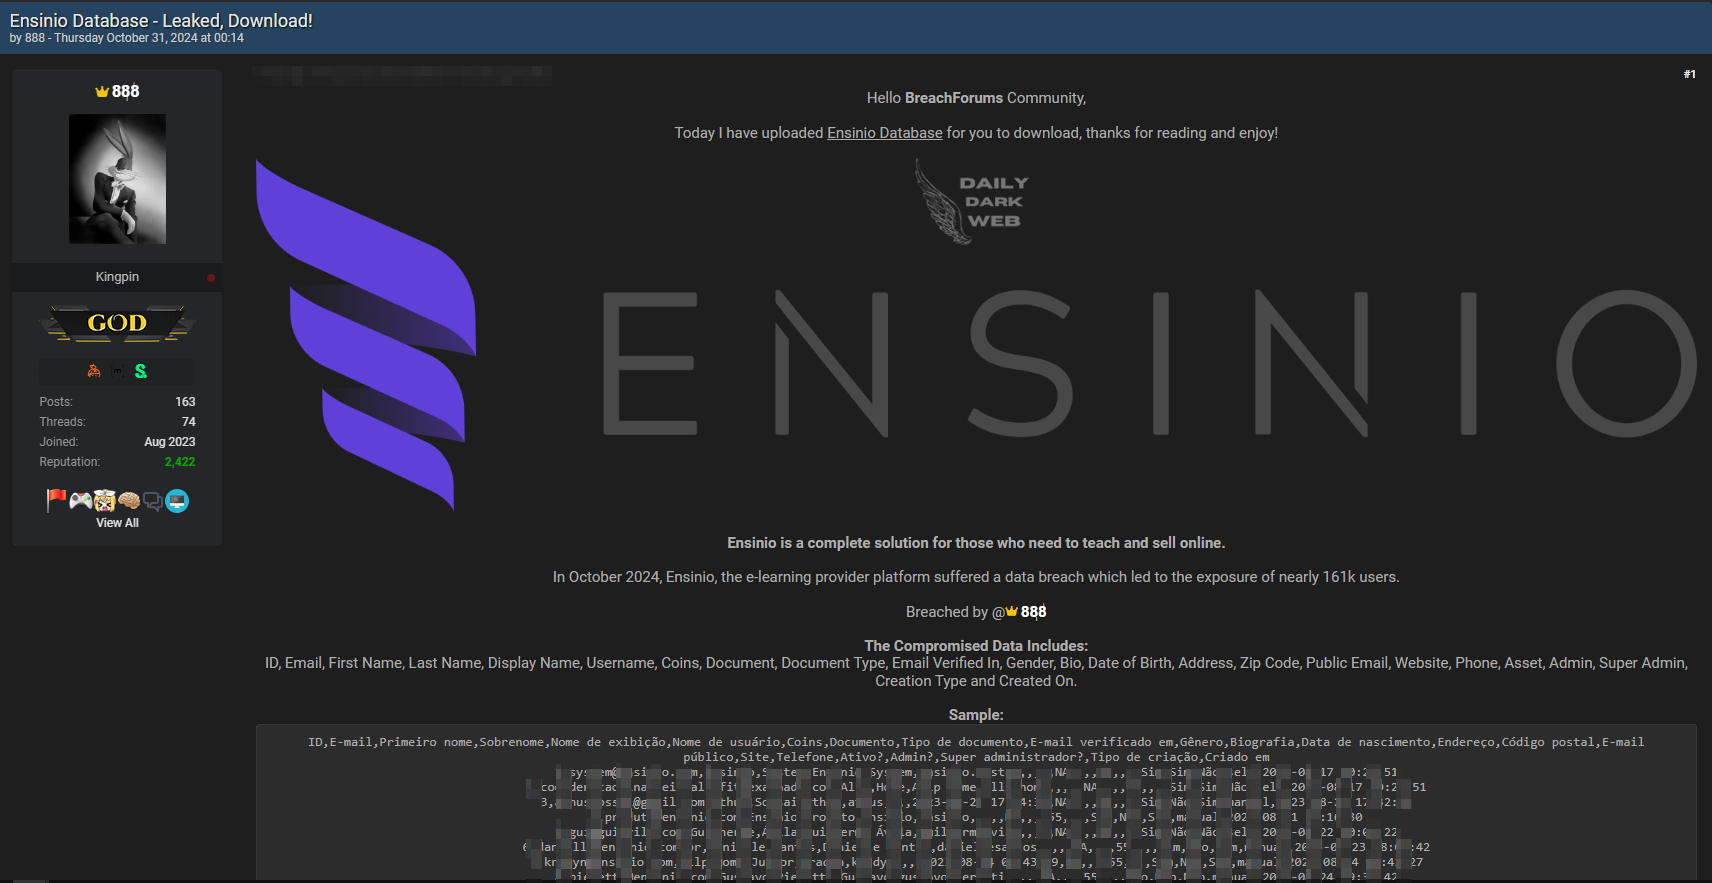Open the large Ensinio logo image
1712x883 pixels.
coord(976,336)
